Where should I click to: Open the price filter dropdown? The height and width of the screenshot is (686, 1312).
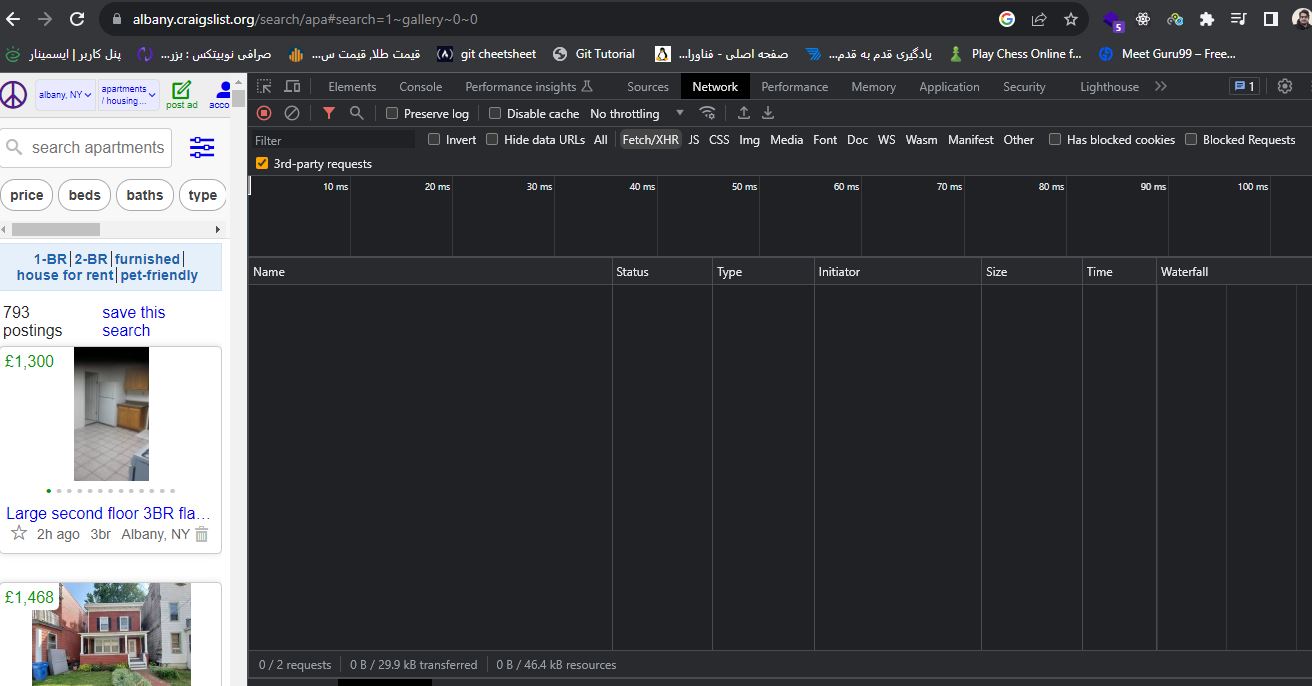[27, 195]
